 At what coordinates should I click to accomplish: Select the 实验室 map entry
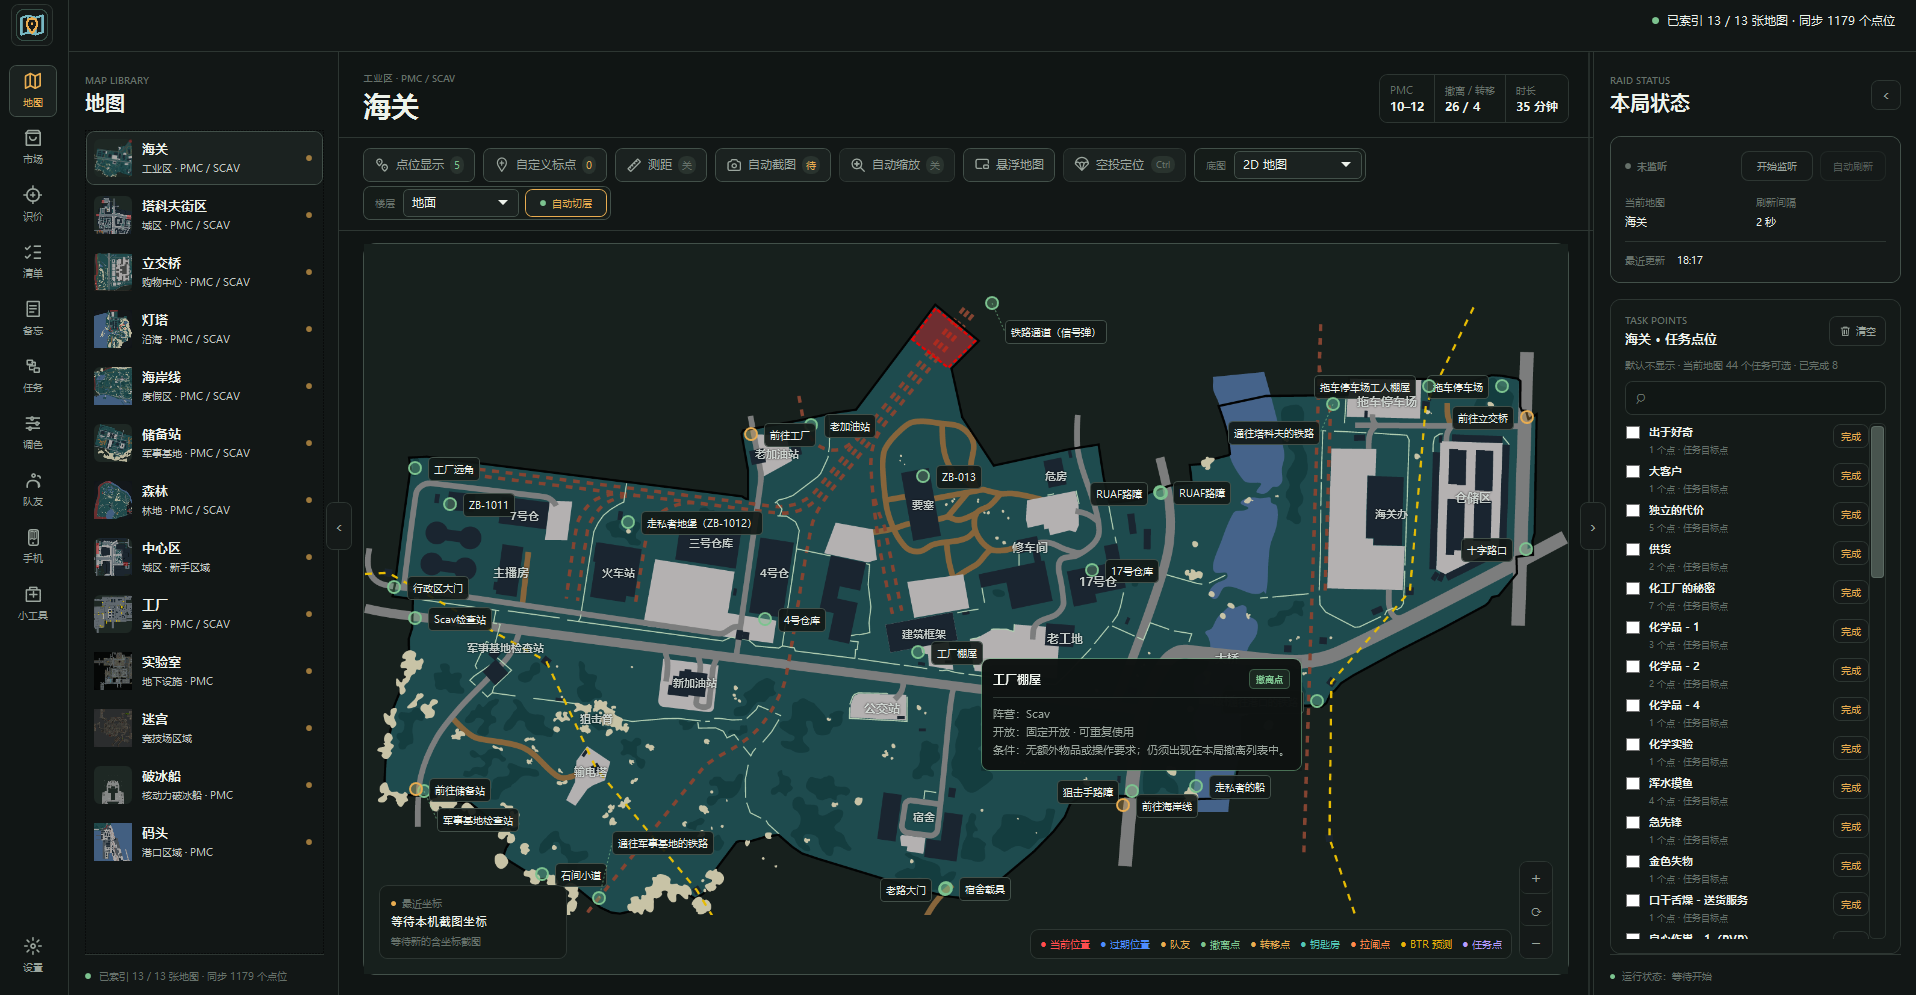click(204, 671)
